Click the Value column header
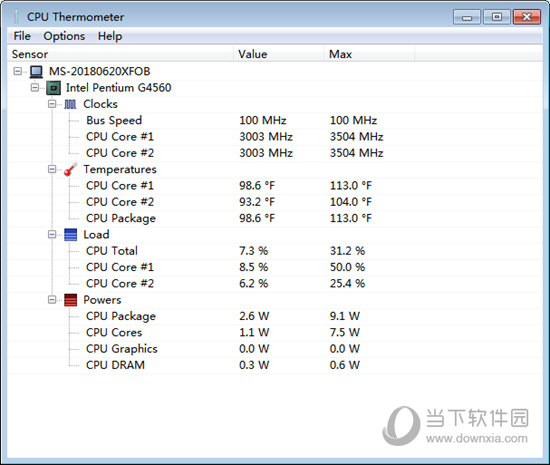This screenshot has height=465, width=550. pos(279,54)
